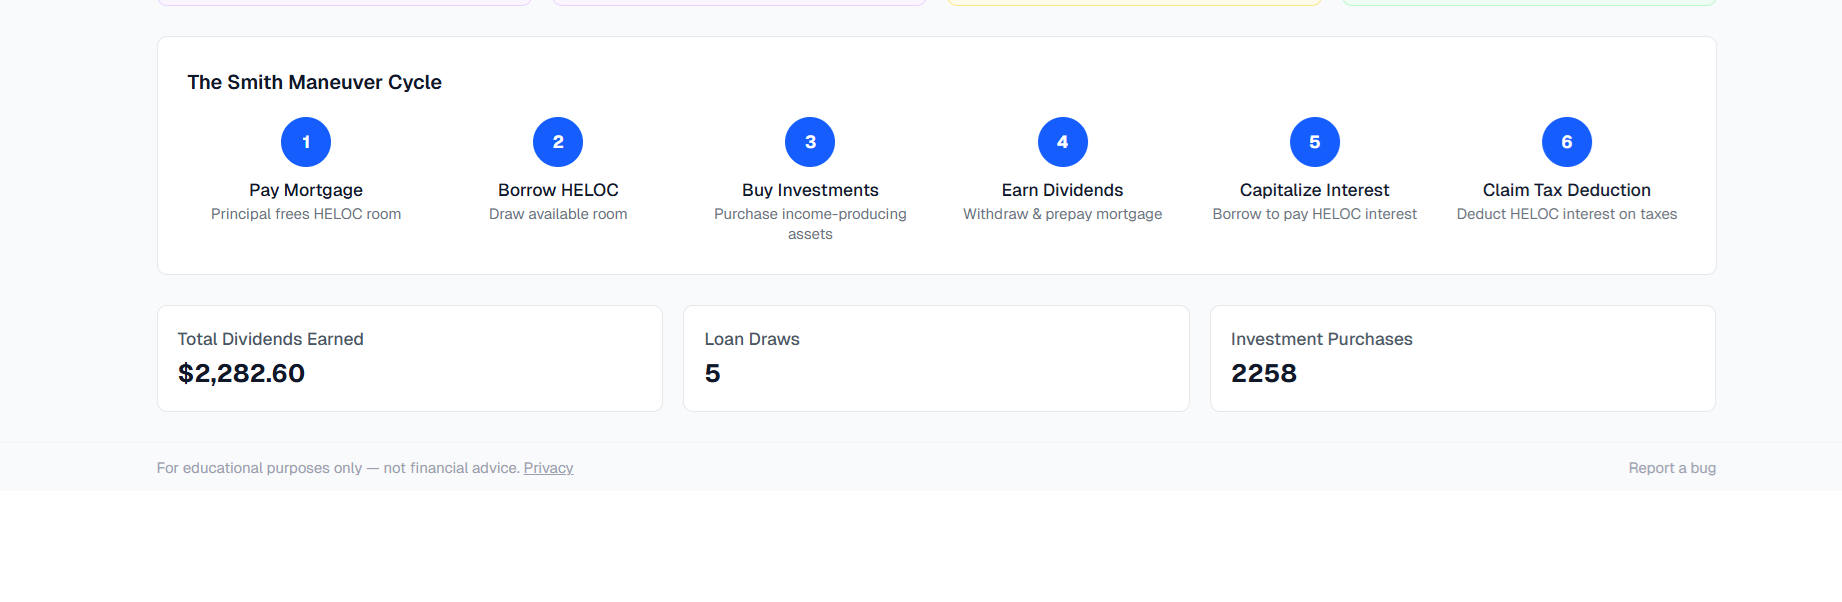Open the Privacy link in footer
Screen dimensions: 1842x602
pos(548,468)
